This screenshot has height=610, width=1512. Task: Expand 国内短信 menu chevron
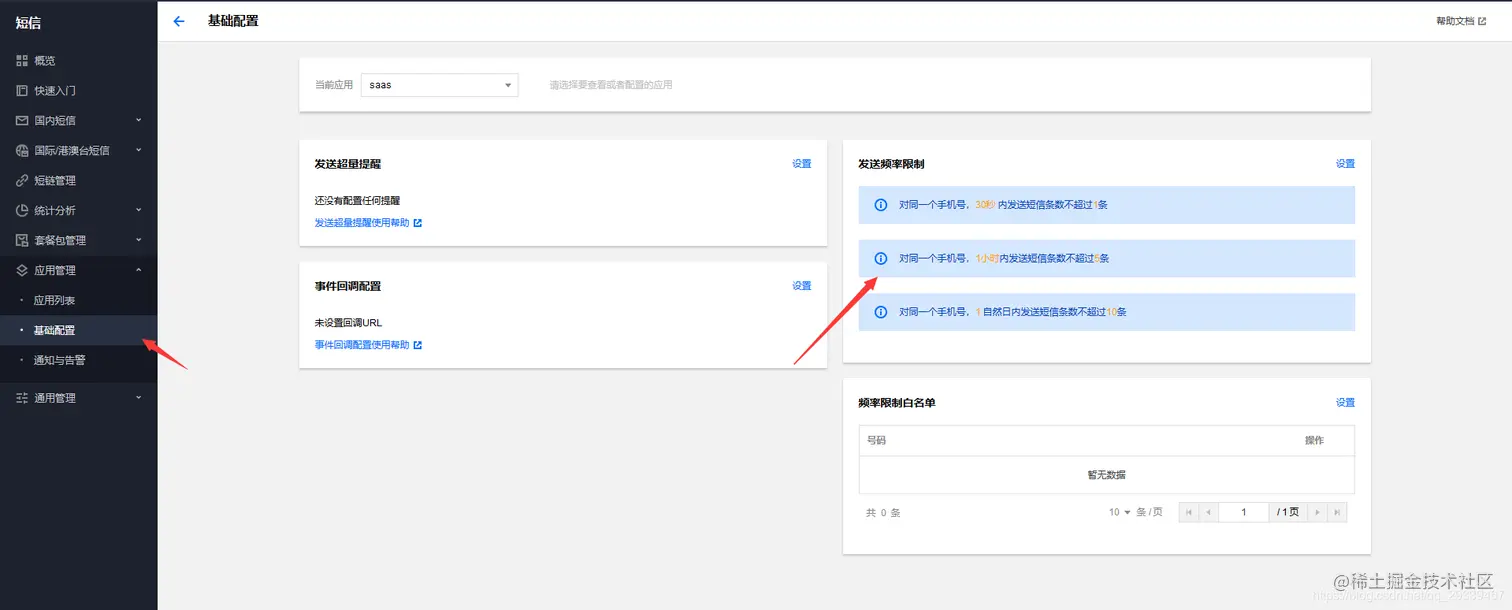click(x=139, y=120)
